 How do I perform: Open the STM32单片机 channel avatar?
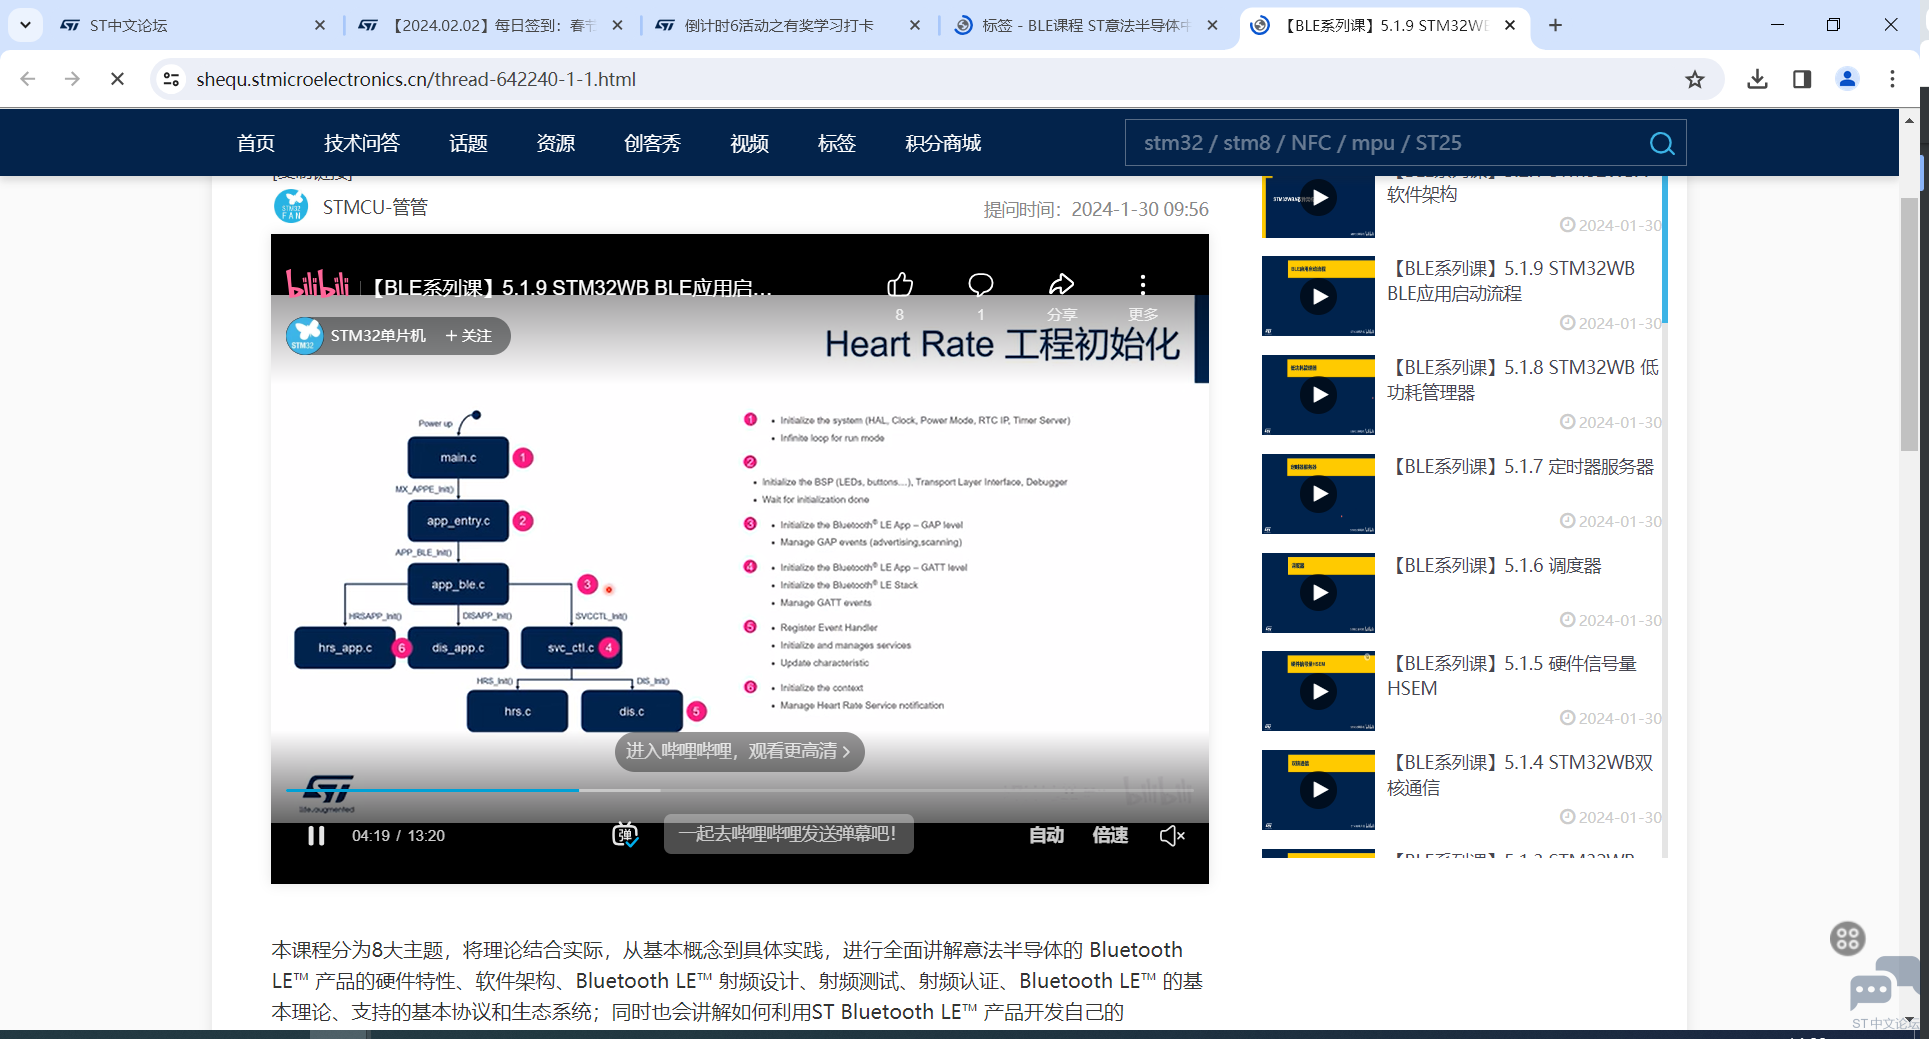pyautogui.click(x=305, y=336)
